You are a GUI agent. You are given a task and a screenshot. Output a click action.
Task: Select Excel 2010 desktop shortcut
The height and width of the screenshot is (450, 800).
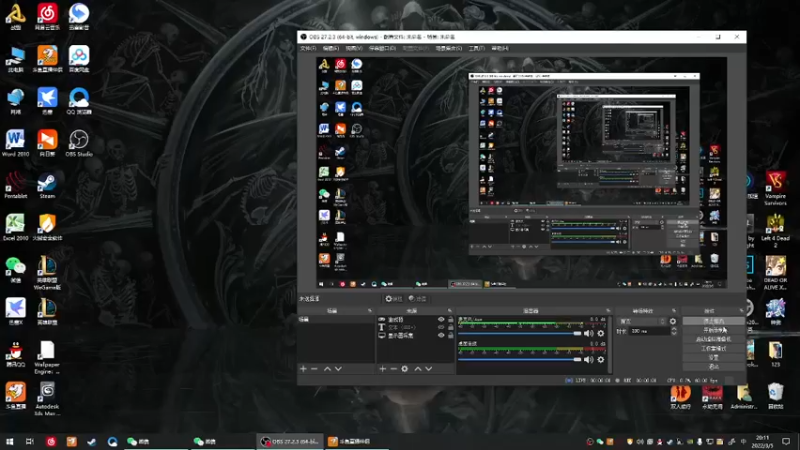15,228
